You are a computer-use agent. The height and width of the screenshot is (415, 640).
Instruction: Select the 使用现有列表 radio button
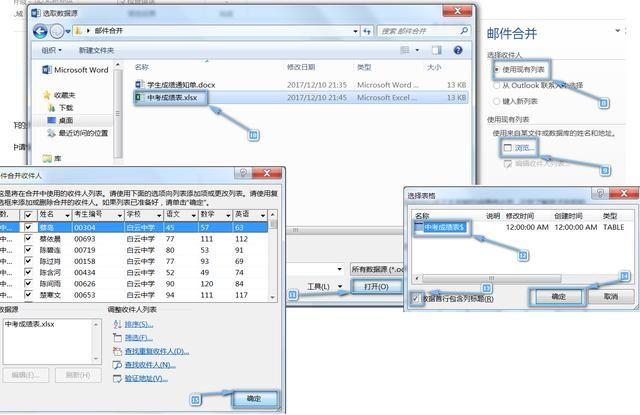coord(496,70)
